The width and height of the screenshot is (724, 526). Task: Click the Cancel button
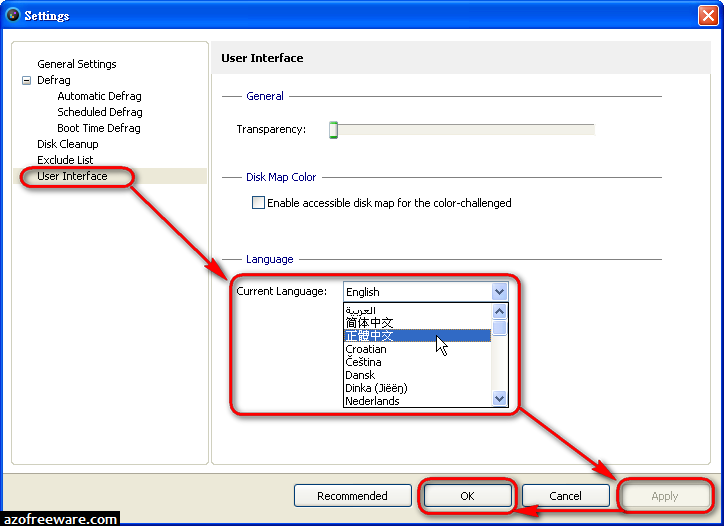[x=565, y=496]
